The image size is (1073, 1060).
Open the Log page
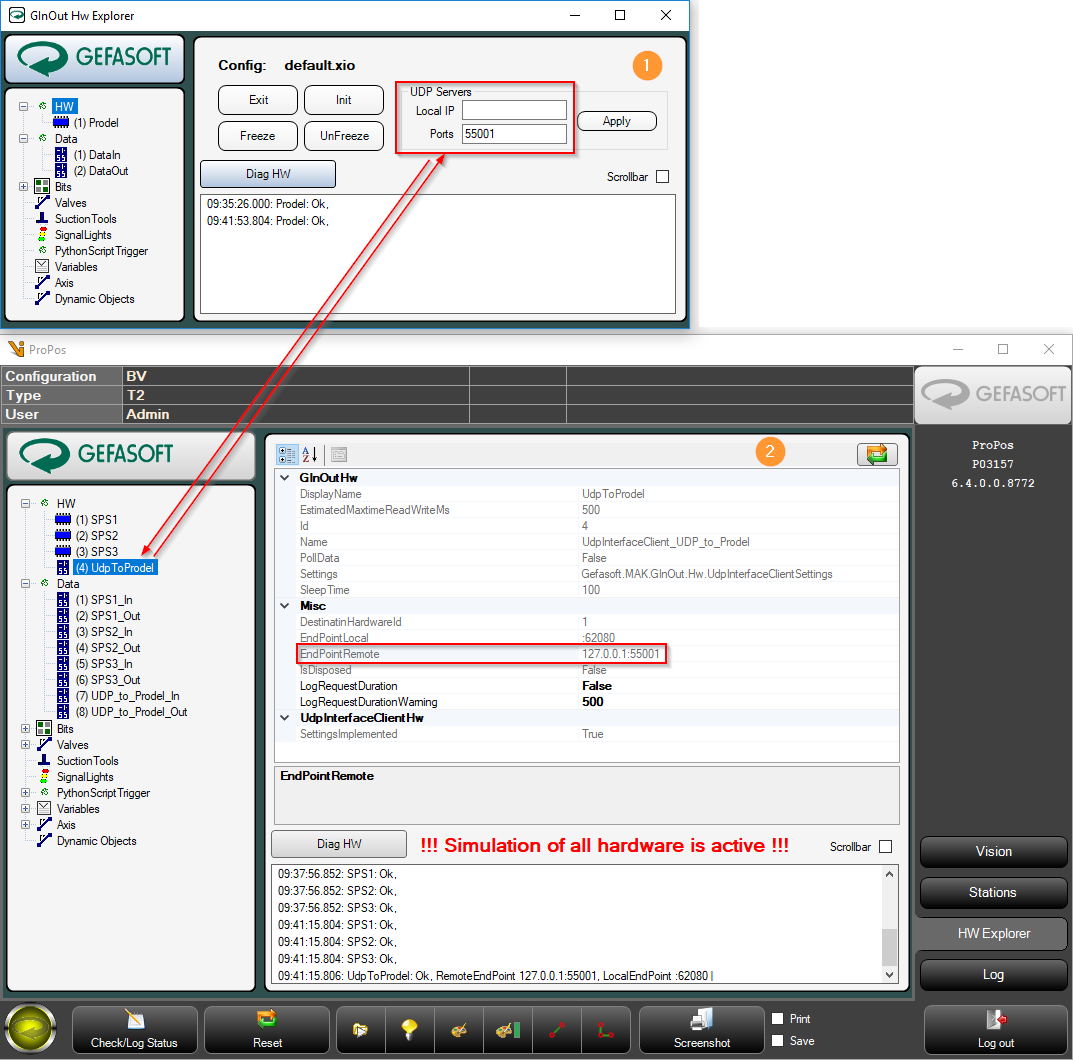[993, 974]
